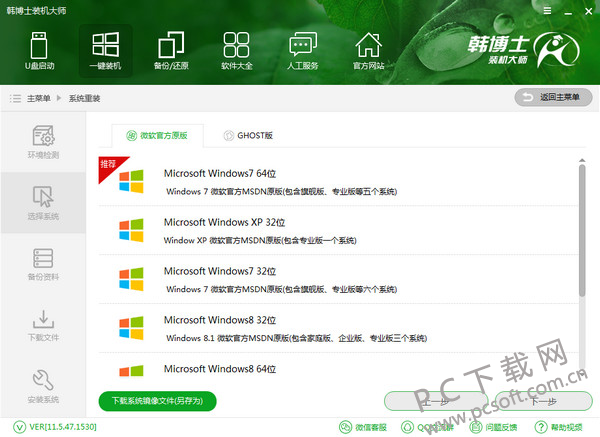
Task: Open QQ交流群 in status bar
Action: coord(427,427)
